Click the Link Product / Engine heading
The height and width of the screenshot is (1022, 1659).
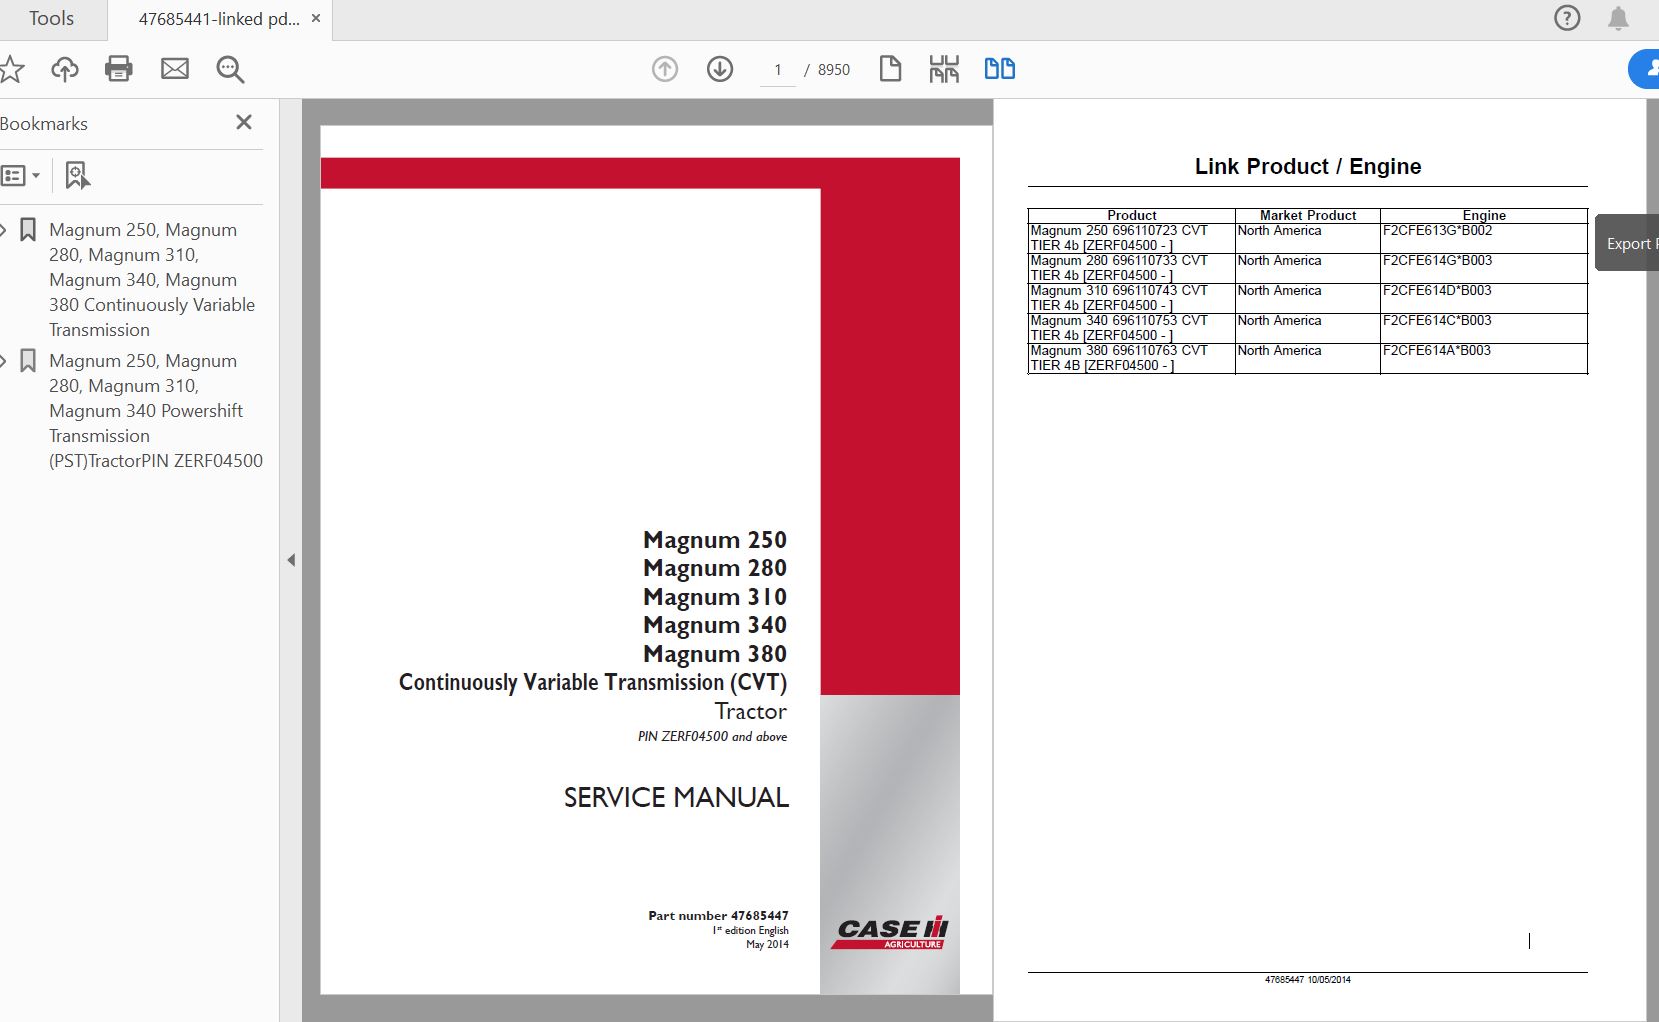[x=1308, y=166]
